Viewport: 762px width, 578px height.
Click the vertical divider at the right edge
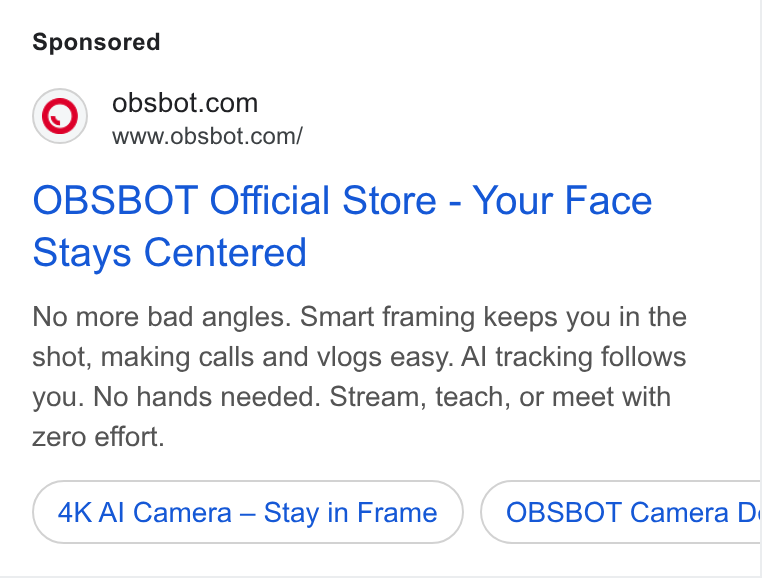click(761, 289)
